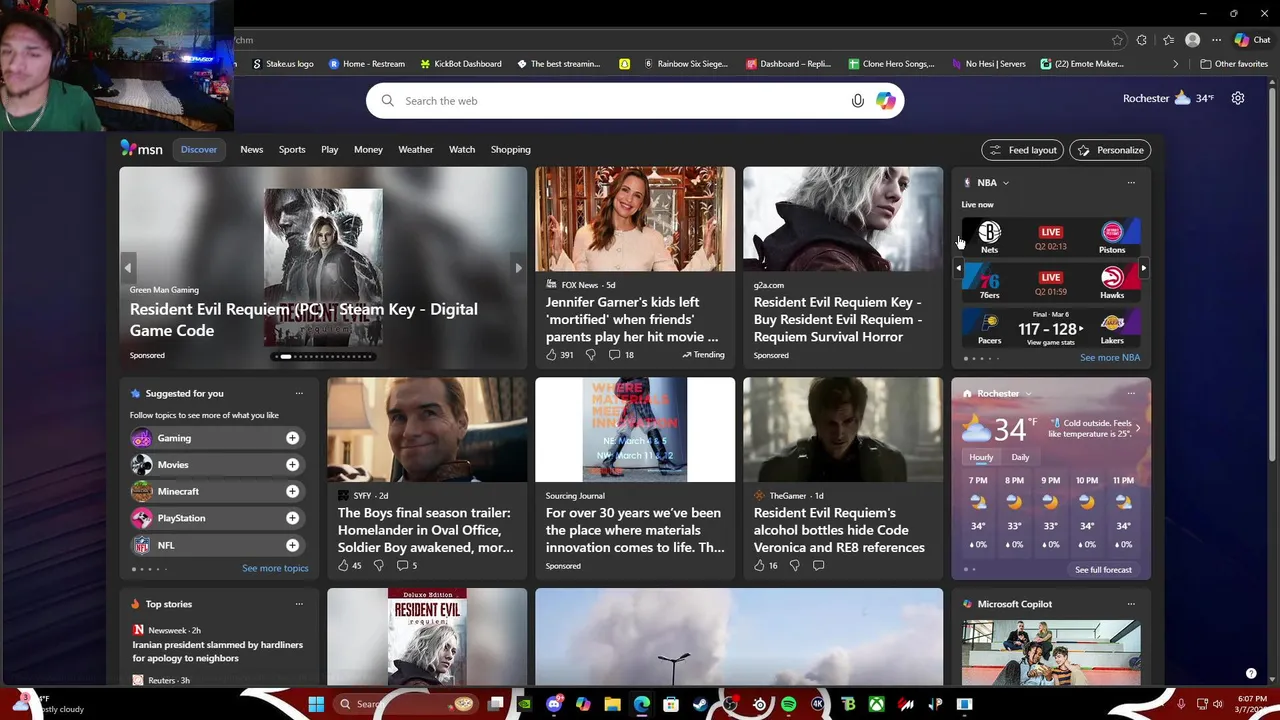The image size is (1280, 720).
Task: Open the Other favorites folder
Action: point(1234,64)
